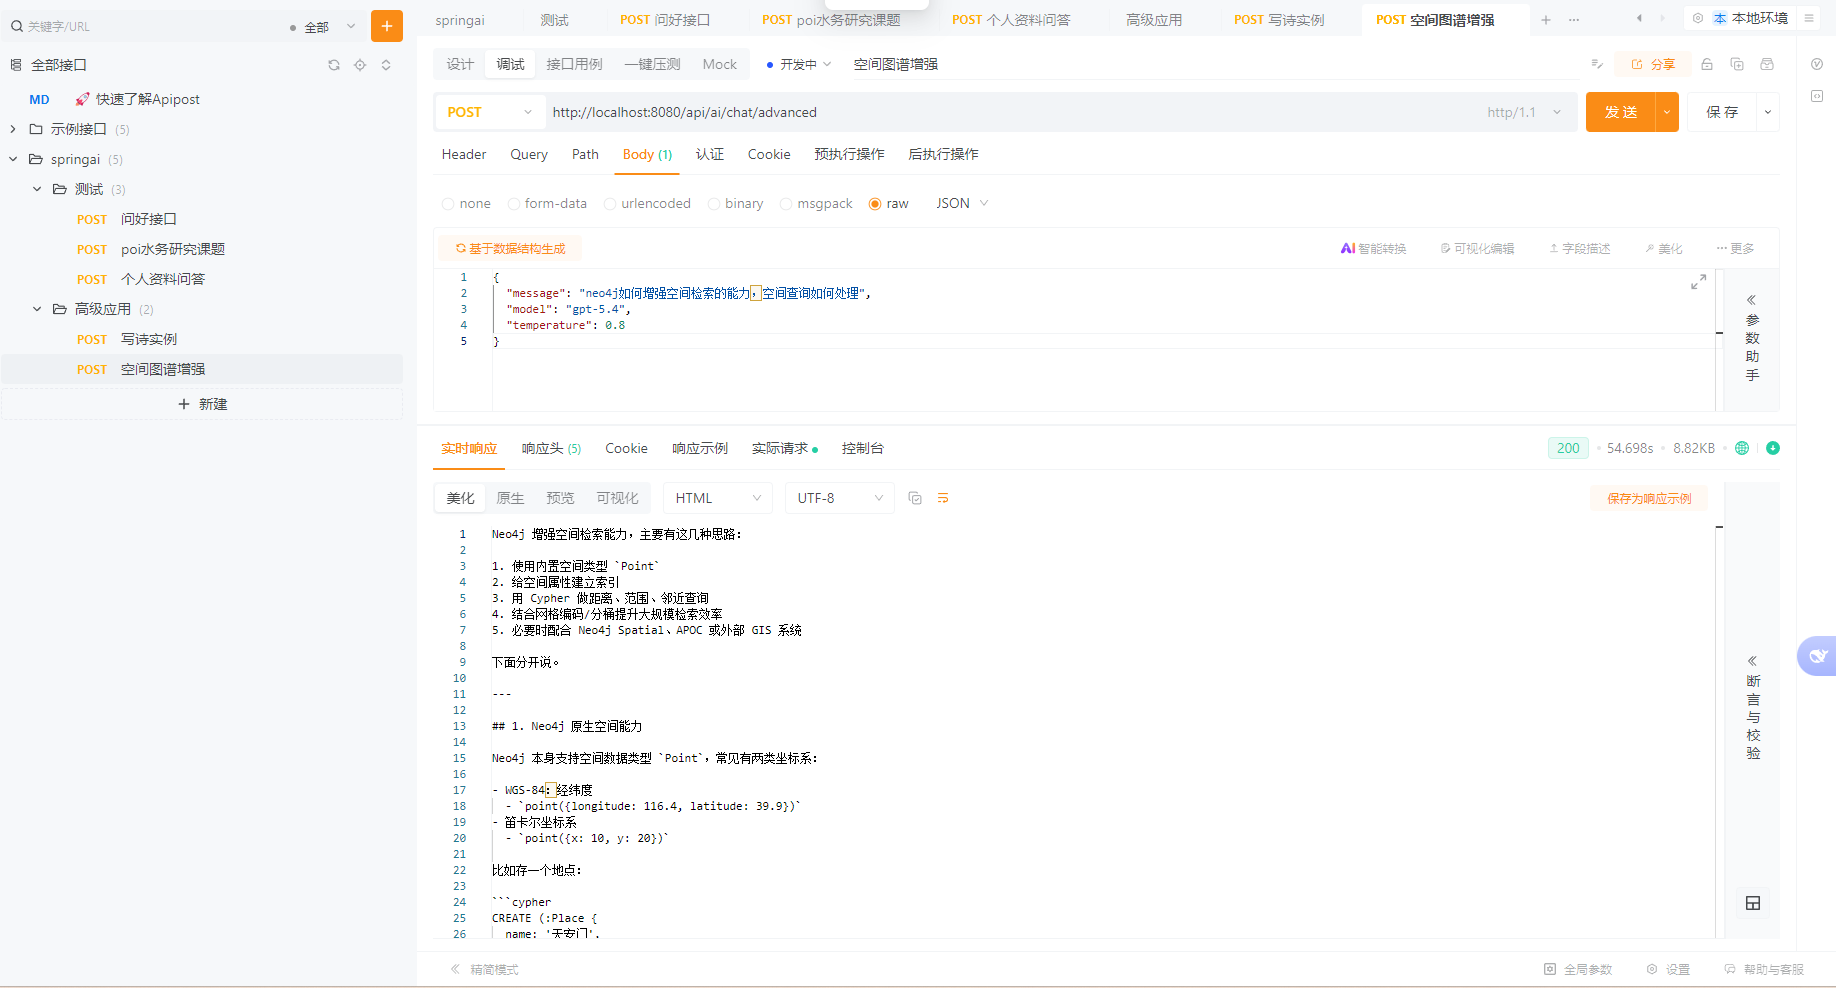This screenshot has height=988, width=1836.
Task: Open the http/1.1 protocol dropdown
Action: pos(1524,112)
